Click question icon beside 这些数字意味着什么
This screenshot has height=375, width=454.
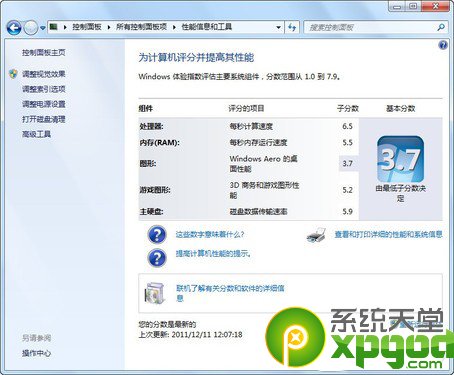coord(157,234)
